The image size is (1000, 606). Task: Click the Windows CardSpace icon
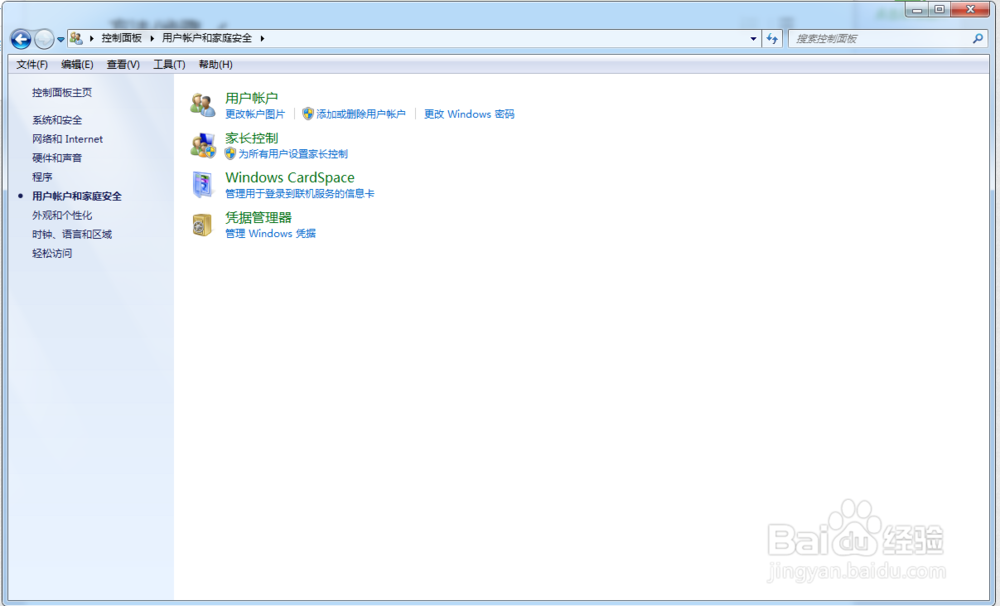[x=203, y=185]
